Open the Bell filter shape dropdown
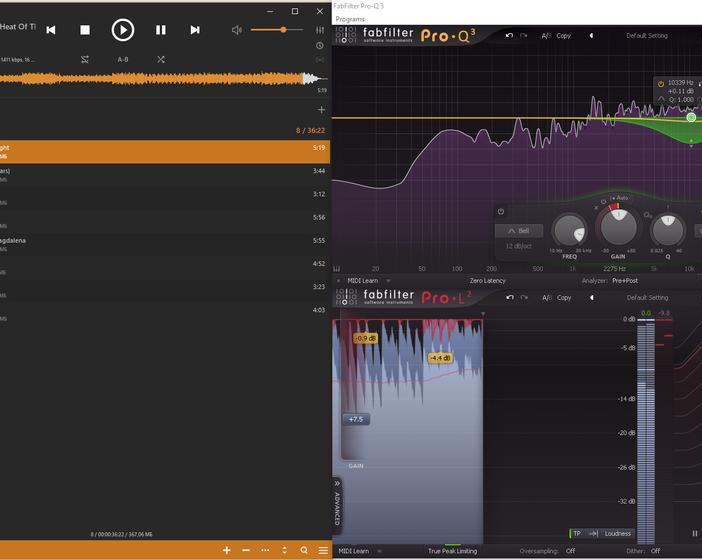Image resolution: width=702 pixels, height=560 pixels. [519, 231]
